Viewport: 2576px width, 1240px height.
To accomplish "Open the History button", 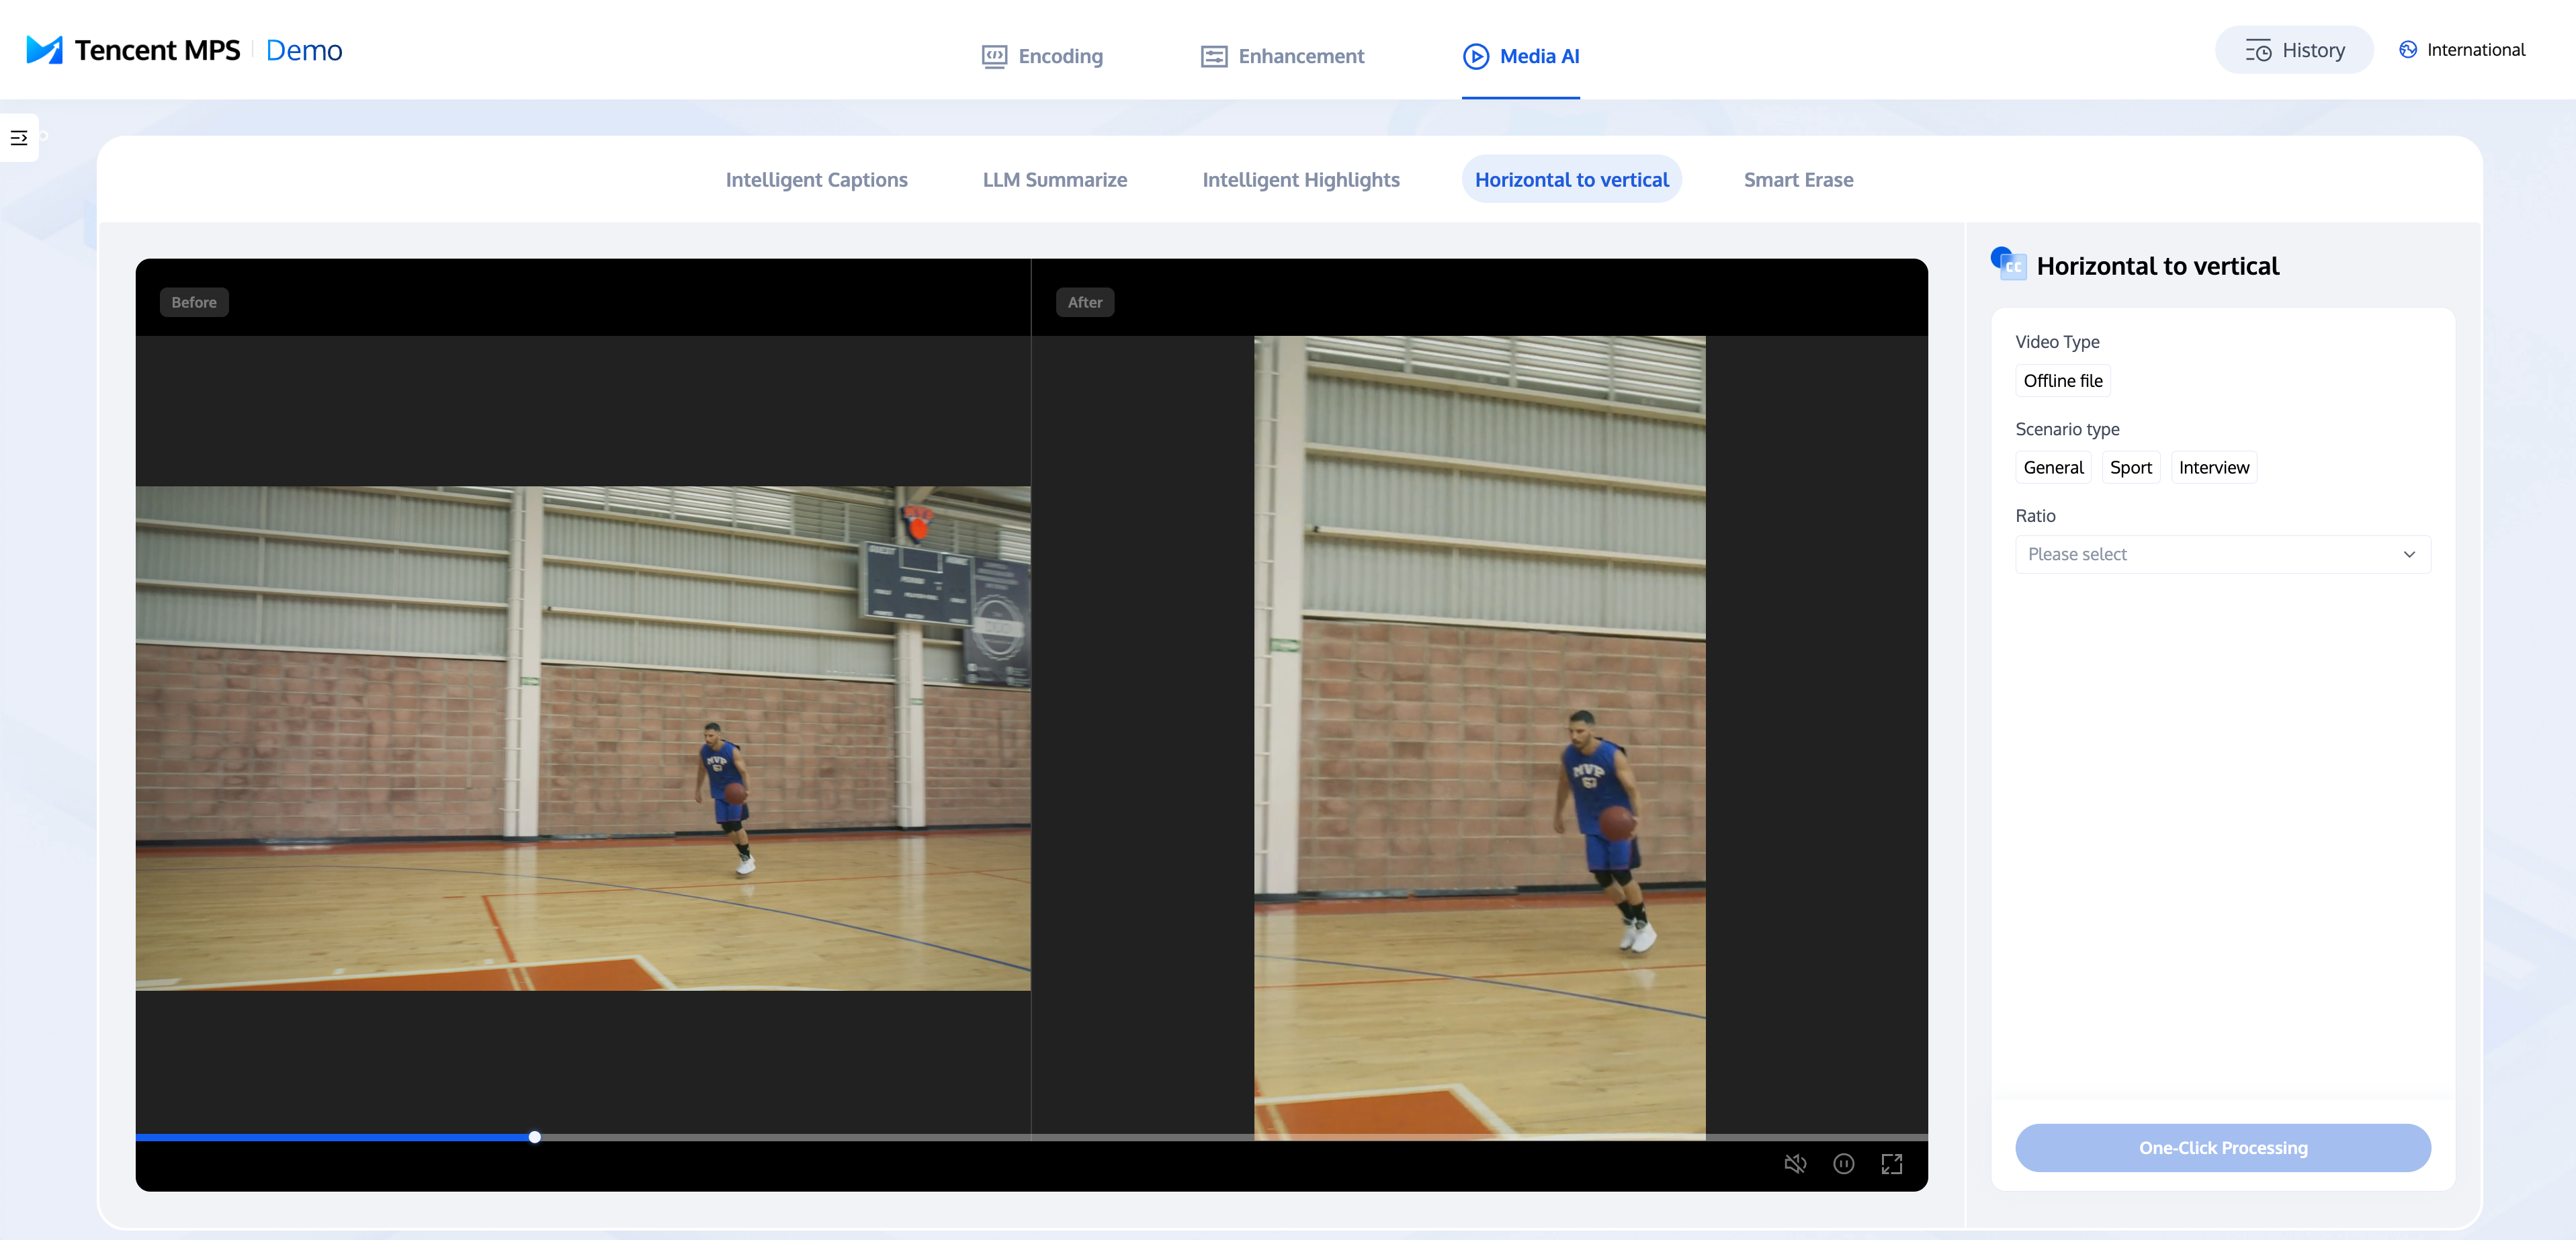I will pos(2294,50).
